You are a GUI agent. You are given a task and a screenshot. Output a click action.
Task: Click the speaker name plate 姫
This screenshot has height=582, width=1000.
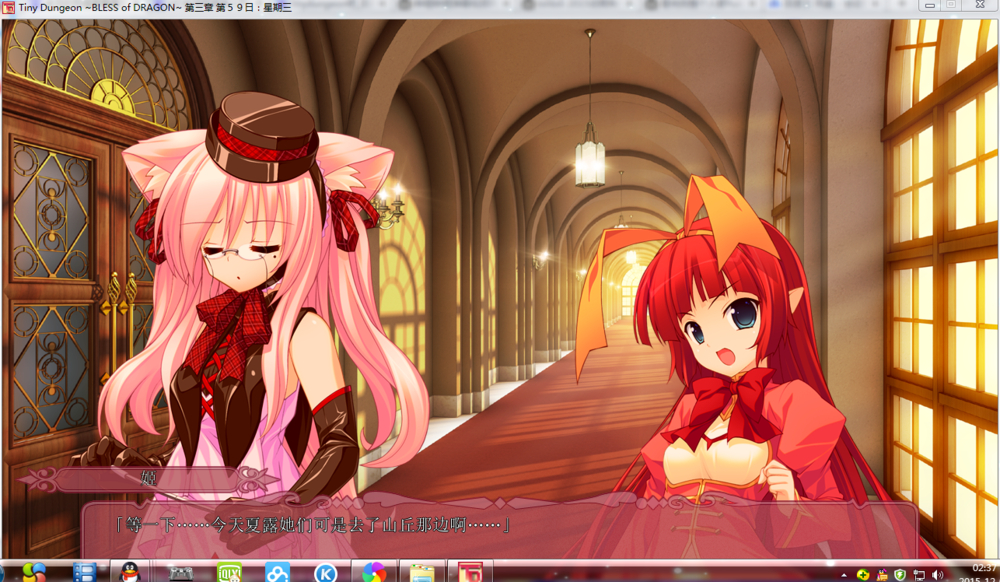(x=148, y=479)
